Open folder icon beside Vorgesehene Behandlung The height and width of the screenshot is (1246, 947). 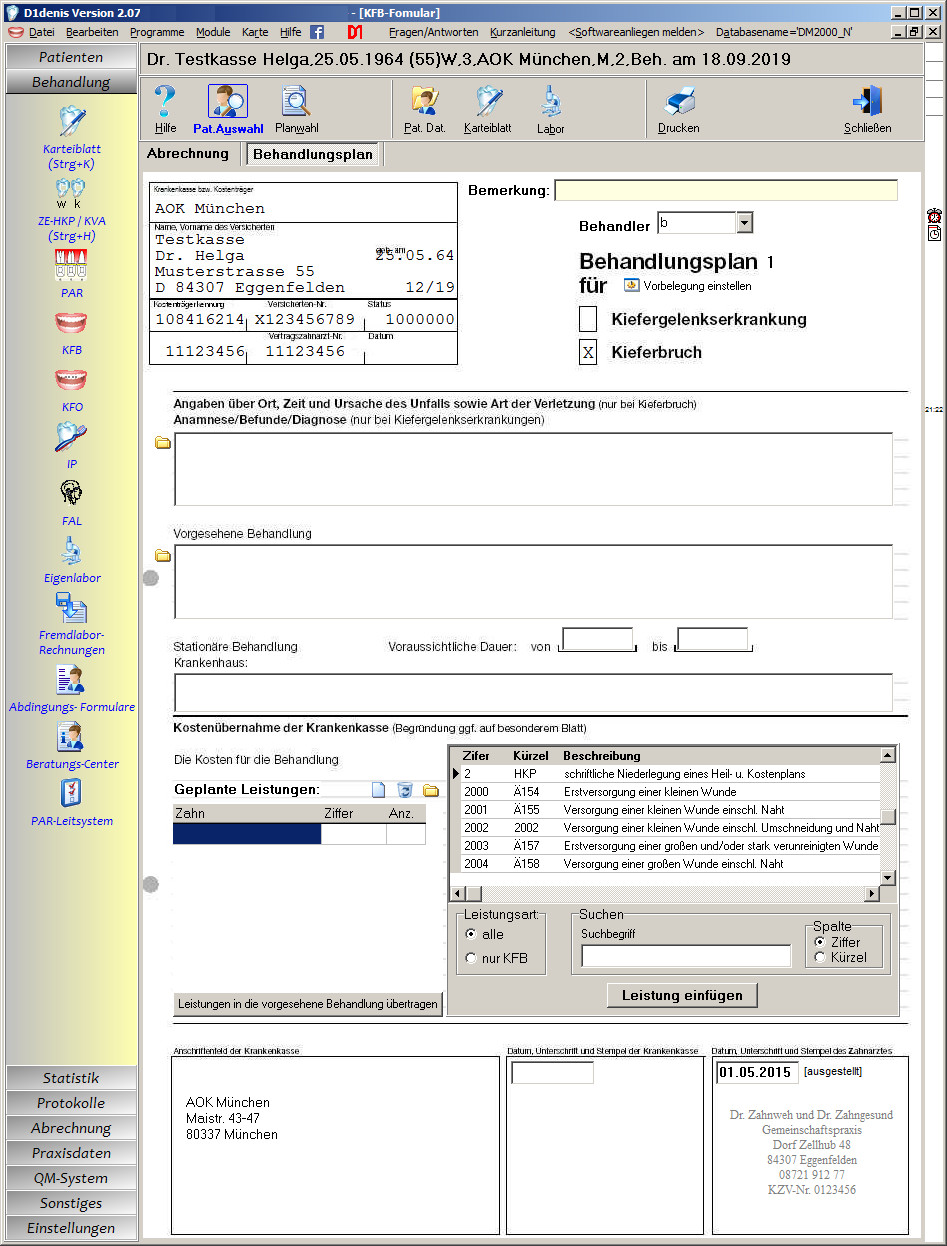pyautogui.click(x=163, y=556)
